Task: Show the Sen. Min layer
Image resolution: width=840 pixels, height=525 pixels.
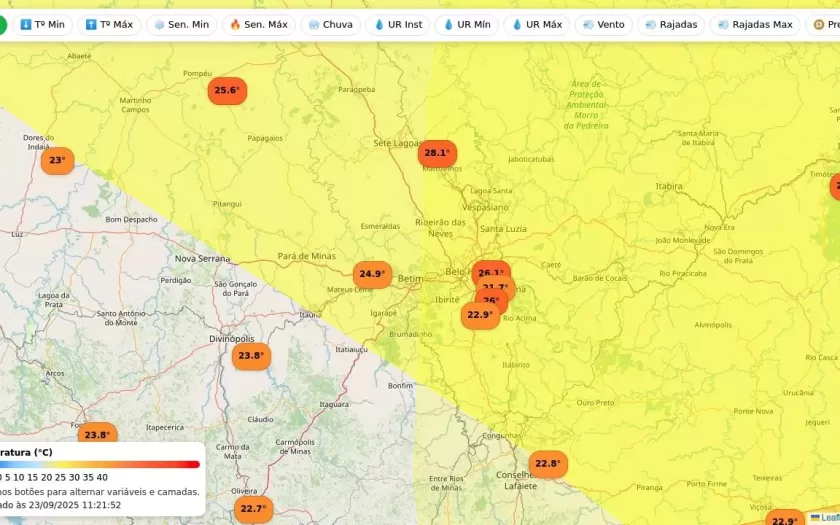Action: [x=181, y=24]
